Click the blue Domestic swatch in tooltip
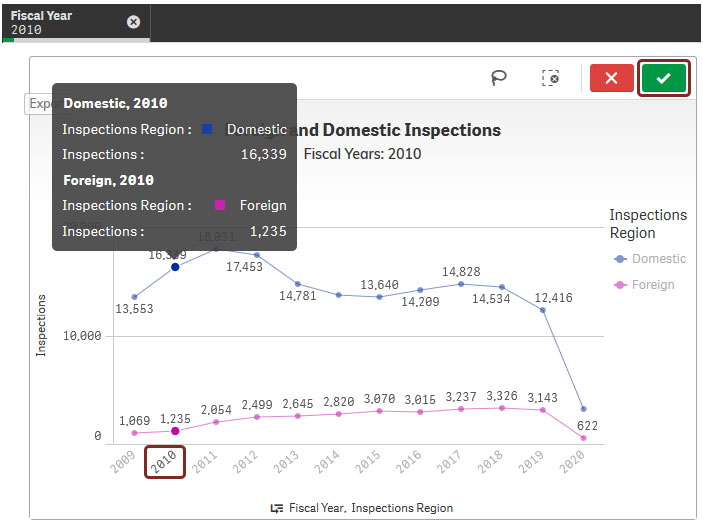 click(206, 129)
